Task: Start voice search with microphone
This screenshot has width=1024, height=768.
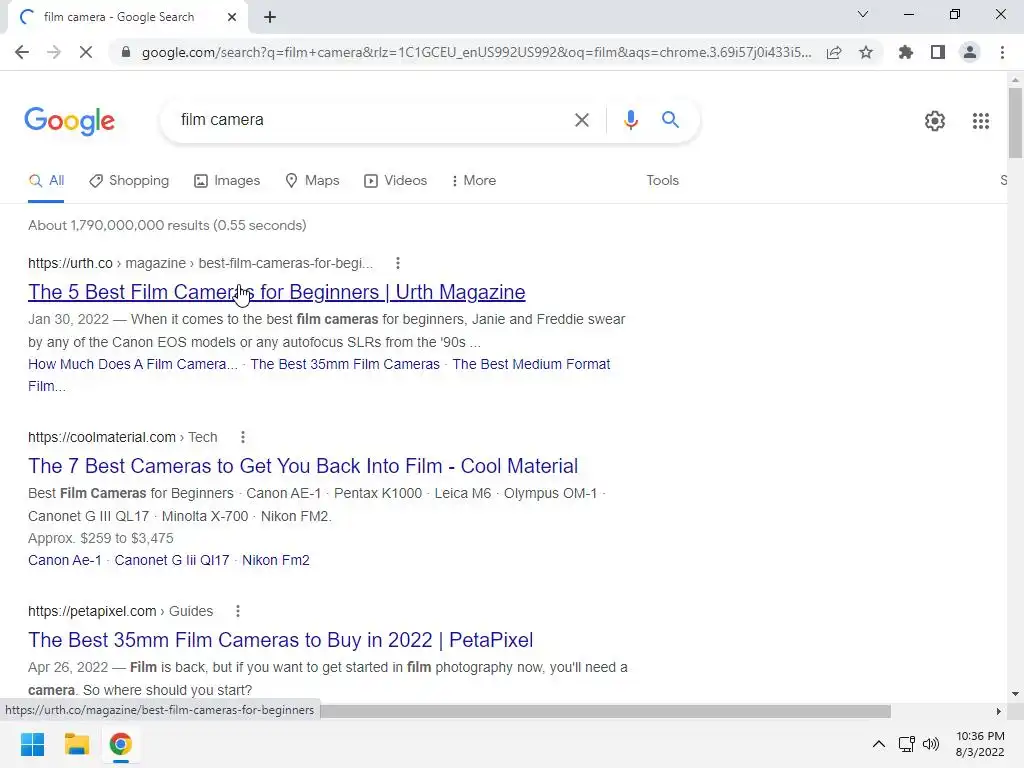Action: (630, 120)
